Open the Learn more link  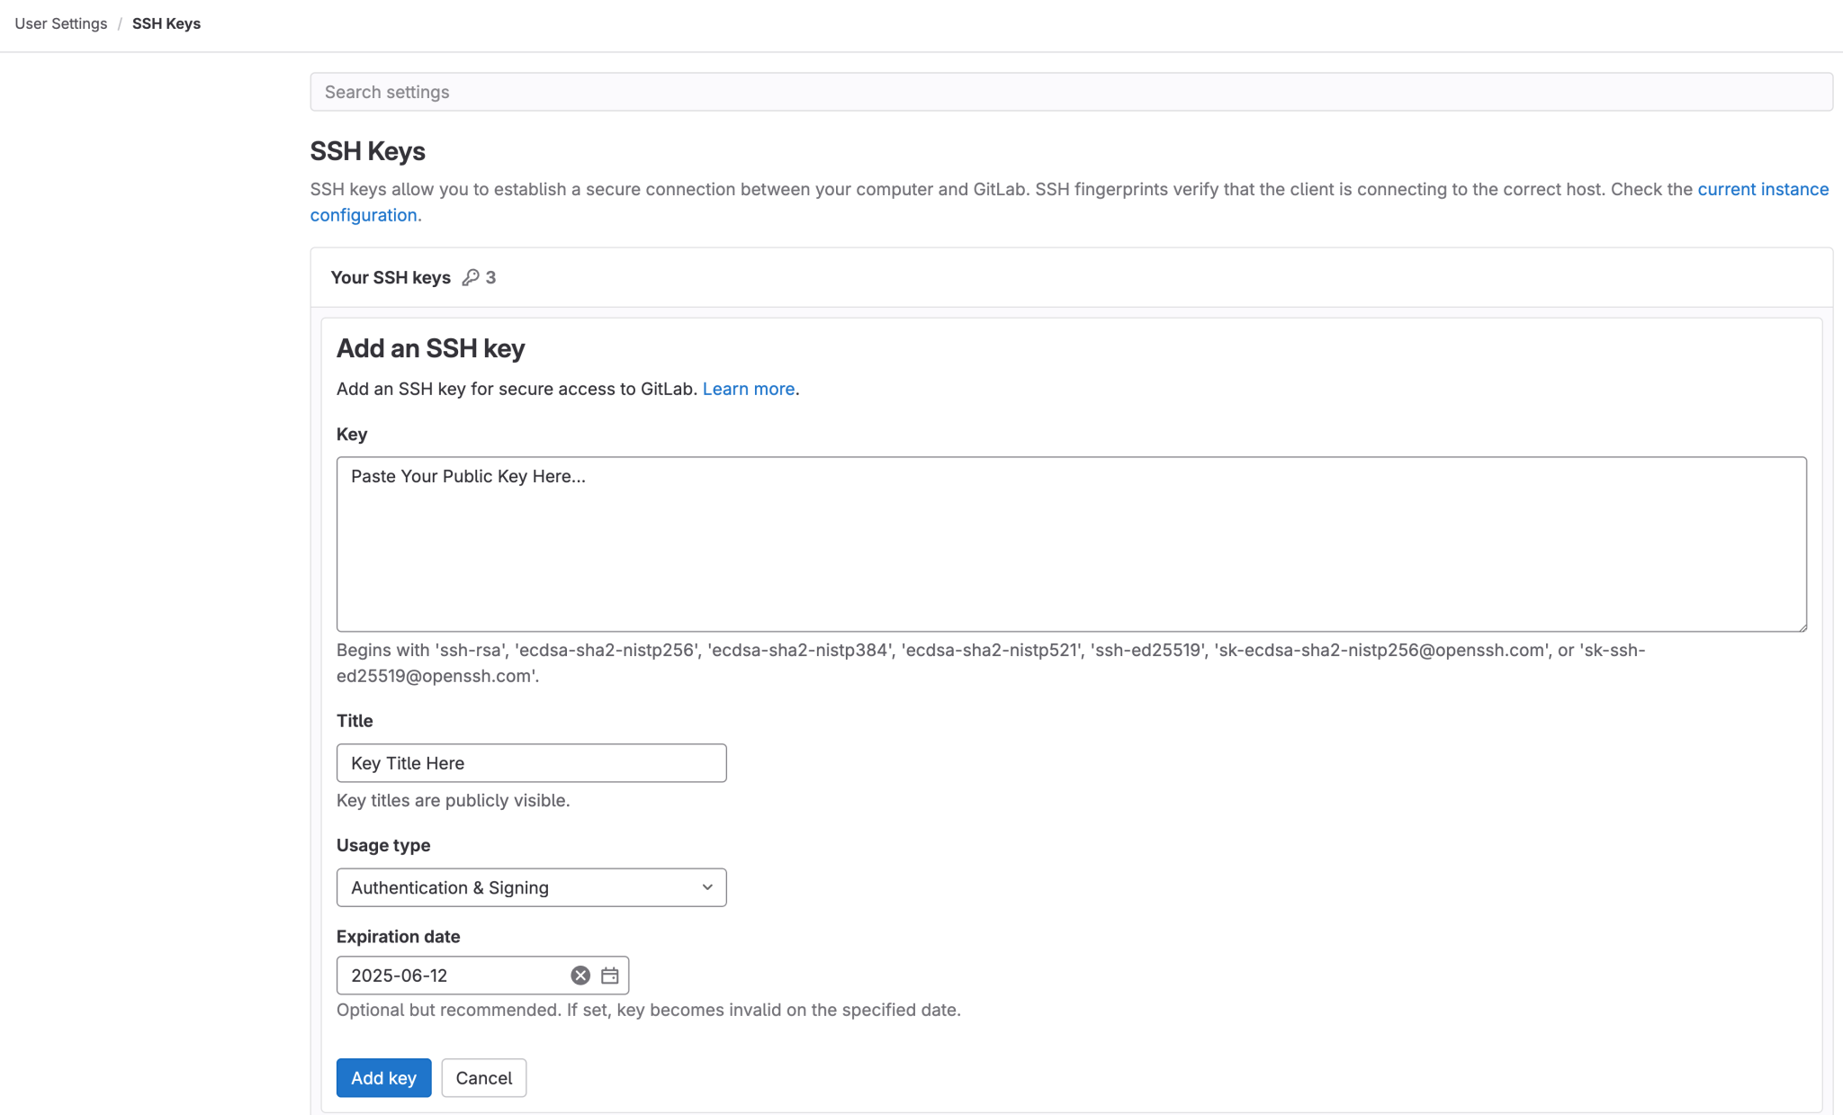coord(748,388)
